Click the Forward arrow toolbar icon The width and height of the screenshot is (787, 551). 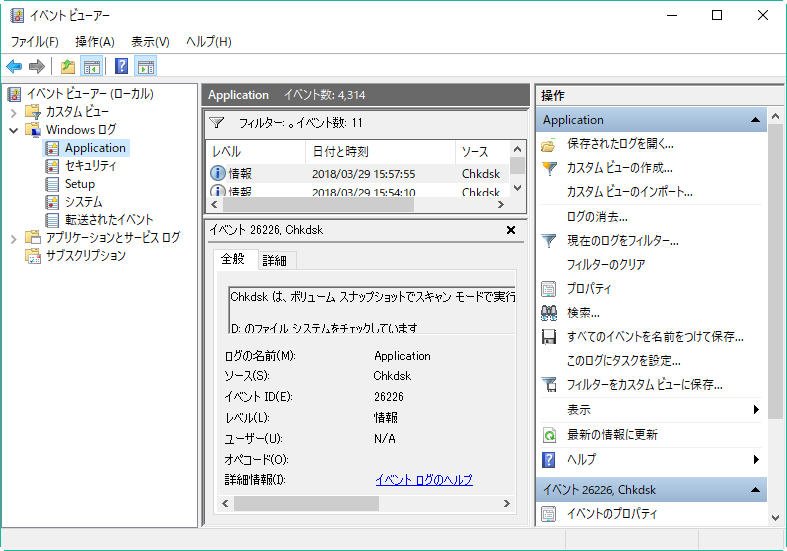click(37, 66)
